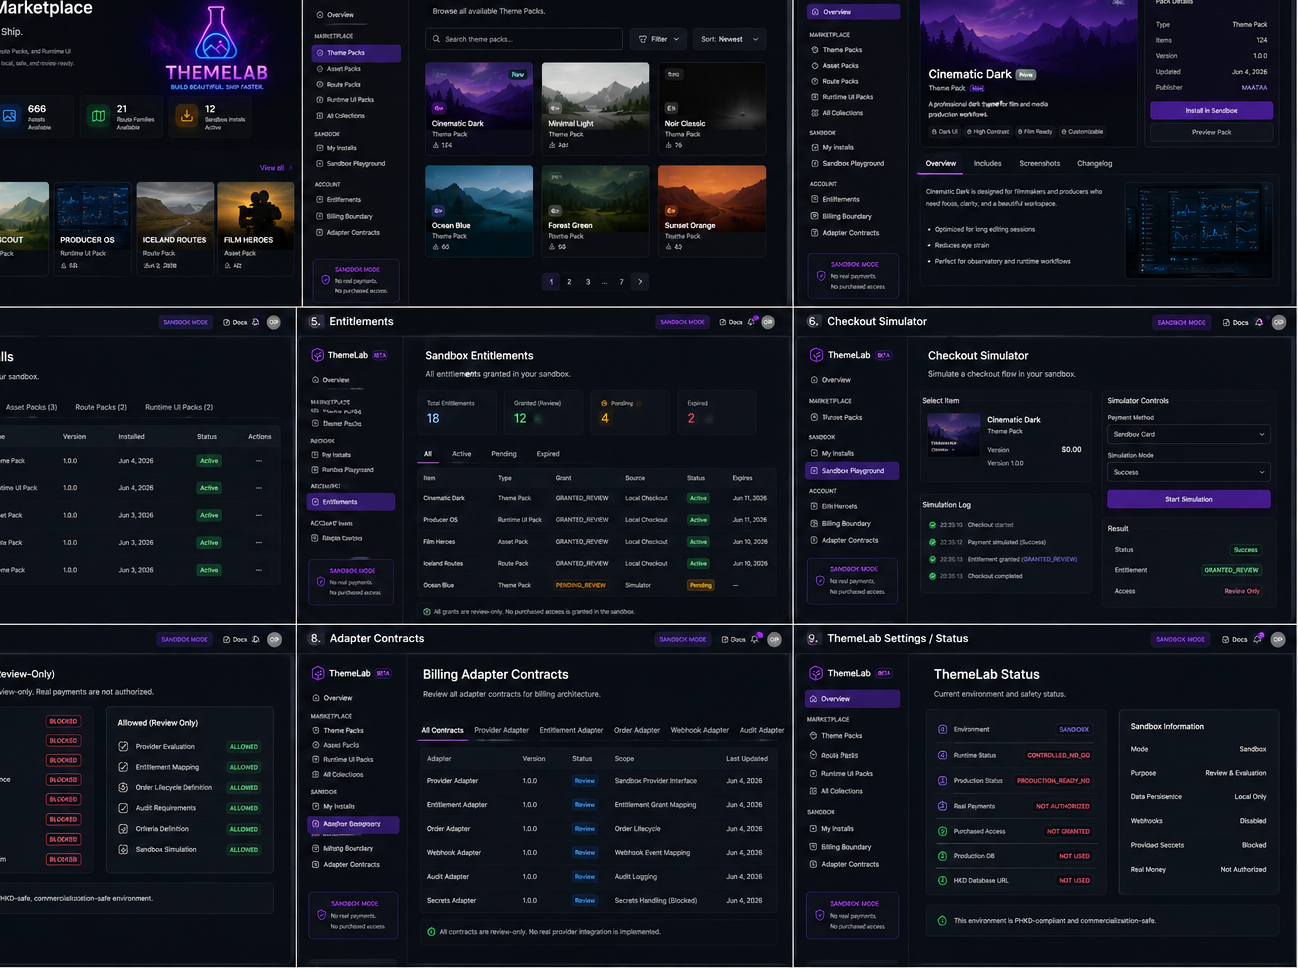Click the bell icon in the ThemeLab Settings / Status header
The width and height of the screenshot is (1298, 968).
[1258, 638]
